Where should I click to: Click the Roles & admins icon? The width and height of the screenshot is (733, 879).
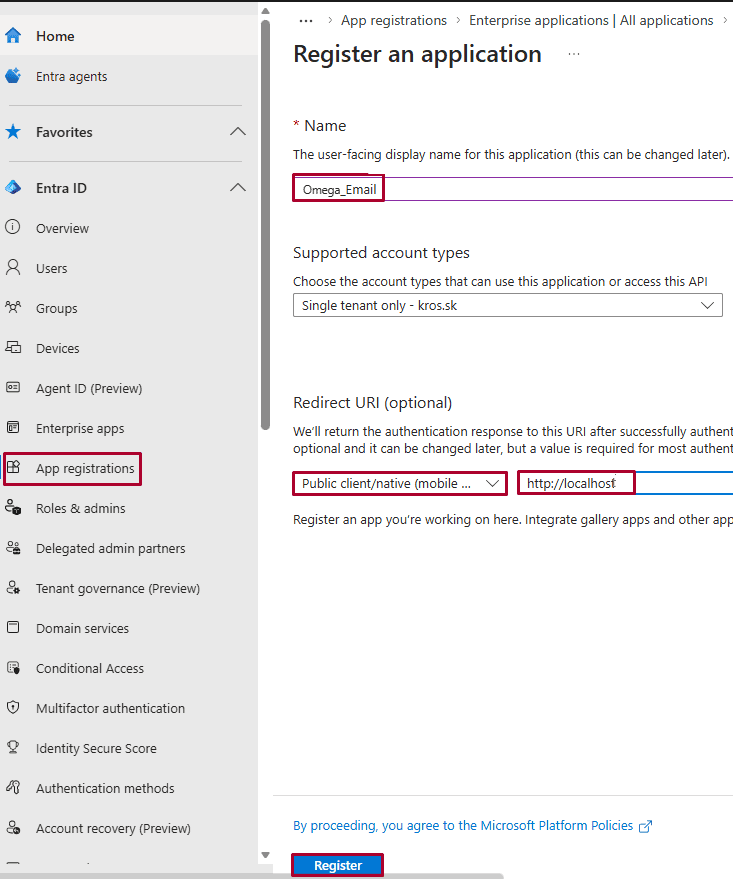click(x=13, y=508)
